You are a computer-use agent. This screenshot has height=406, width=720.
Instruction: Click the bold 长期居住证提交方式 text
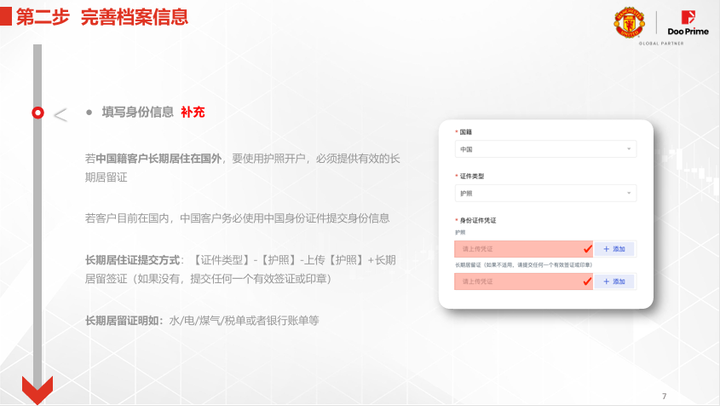coord(132,260)
